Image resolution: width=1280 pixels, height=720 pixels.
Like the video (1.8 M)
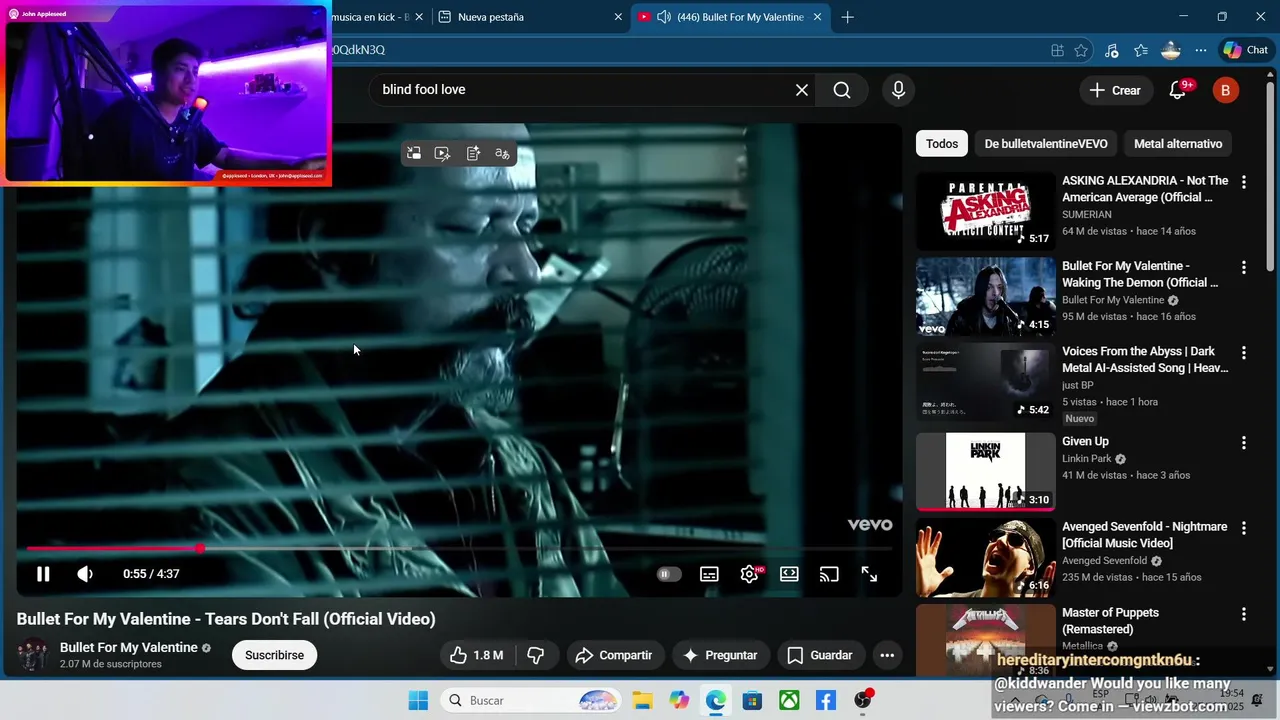click(x=476, y=655)
